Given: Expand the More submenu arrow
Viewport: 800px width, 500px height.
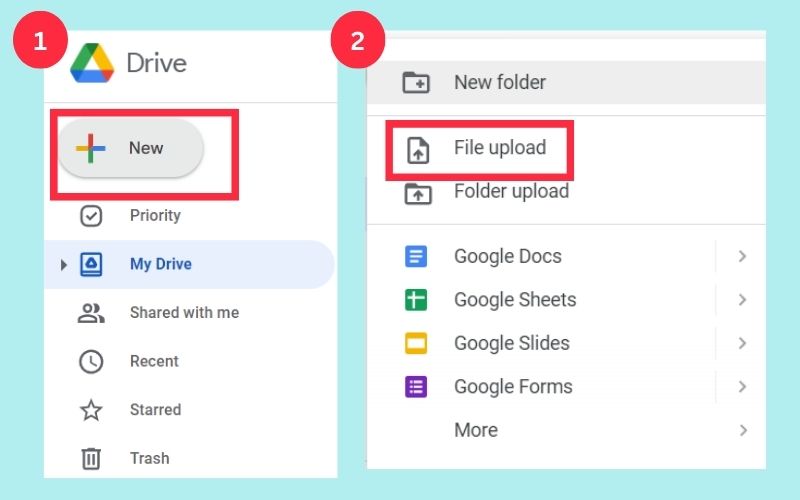Looking at the screenshot, I should pos(743,431).
